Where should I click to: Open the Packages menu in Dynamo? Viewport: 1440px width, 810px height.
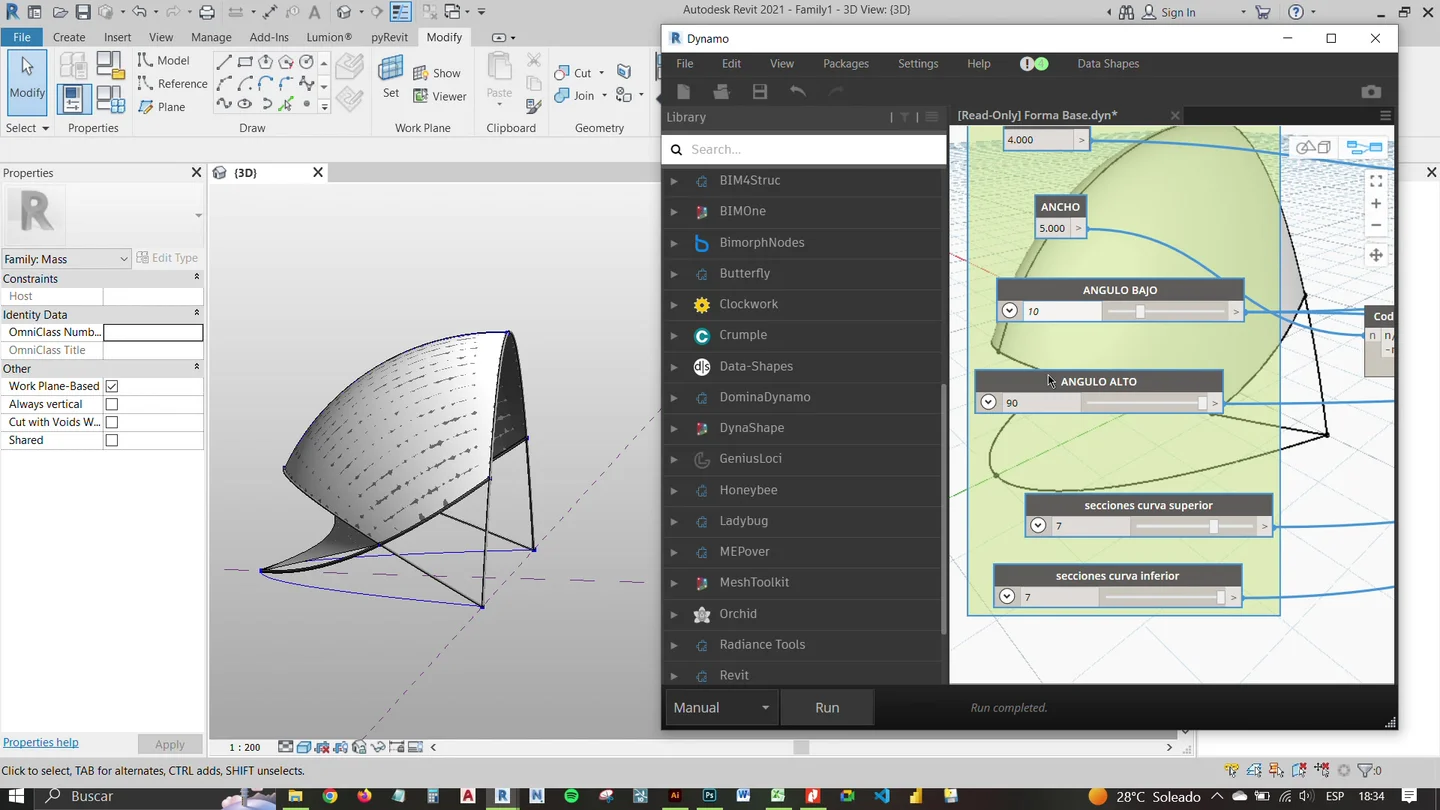(845, 63)
